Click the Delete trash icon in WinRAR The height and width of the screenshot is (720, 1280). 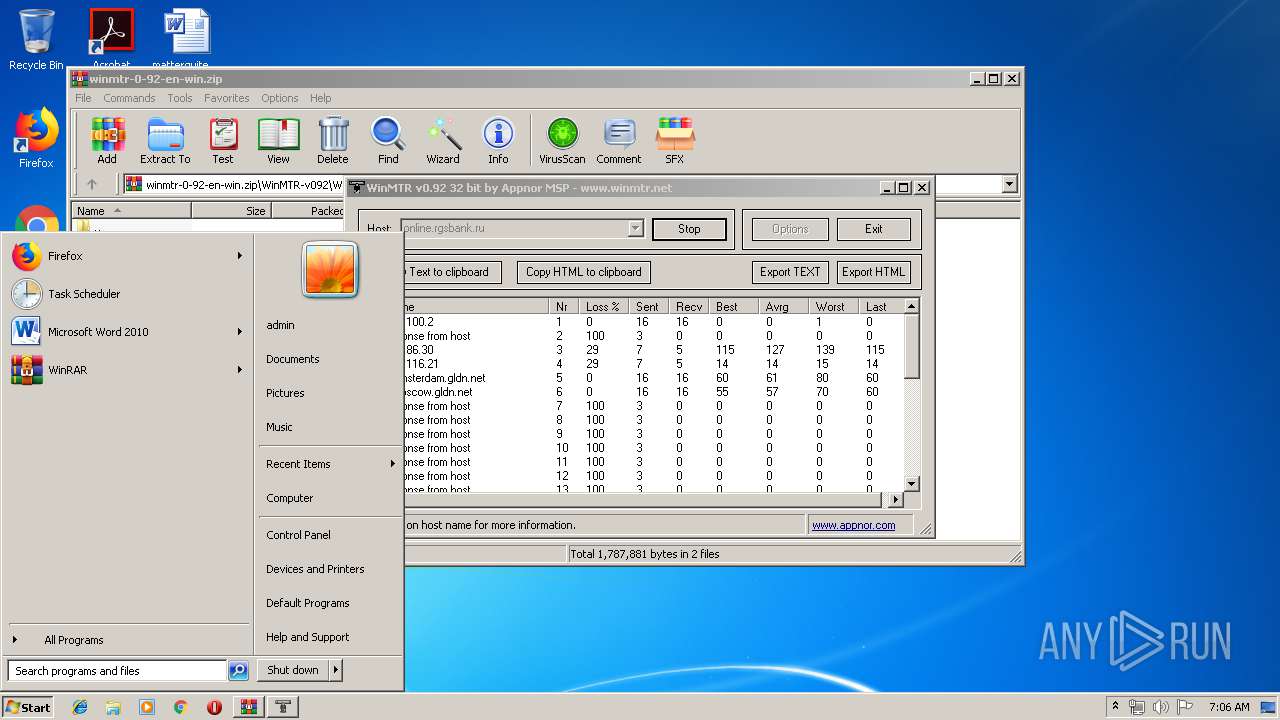coord(333,140)
